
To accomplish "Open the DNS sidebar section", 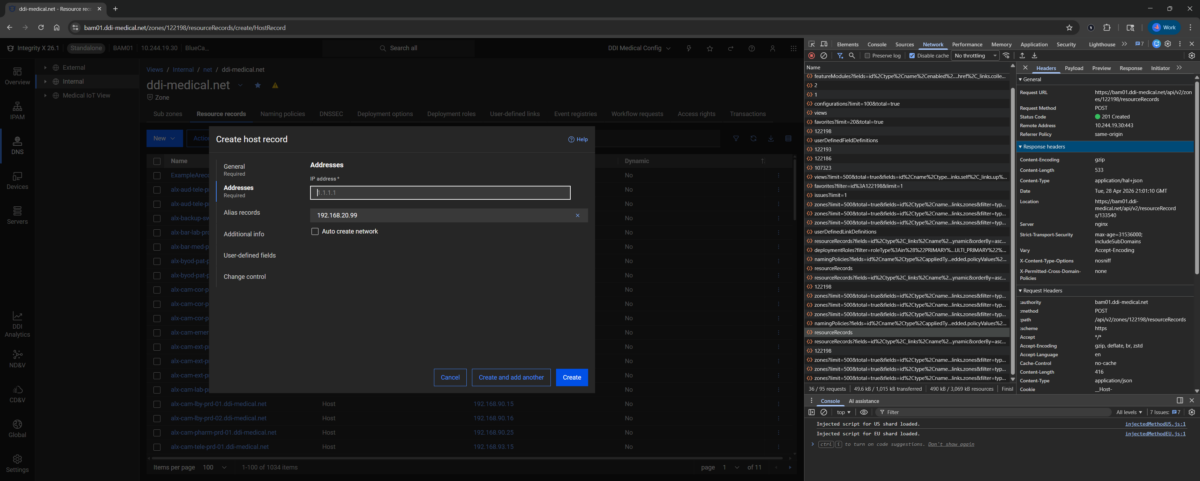I will 16,145.
